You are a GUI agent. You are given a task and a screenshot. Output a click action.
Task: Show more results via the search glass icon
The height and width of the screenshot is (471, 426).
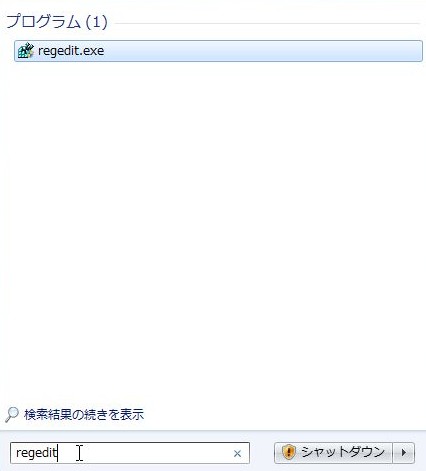click(x=11, y=414)
